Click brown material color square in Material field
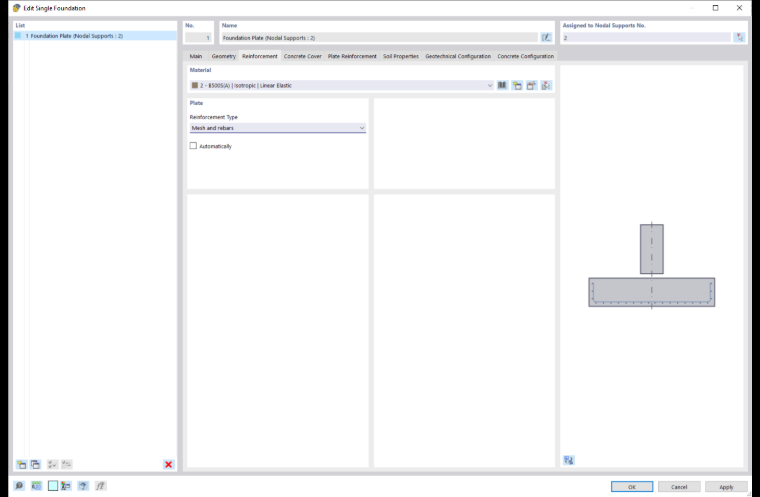The width and height of the screenshot is (760, 497). click(195, 85)
